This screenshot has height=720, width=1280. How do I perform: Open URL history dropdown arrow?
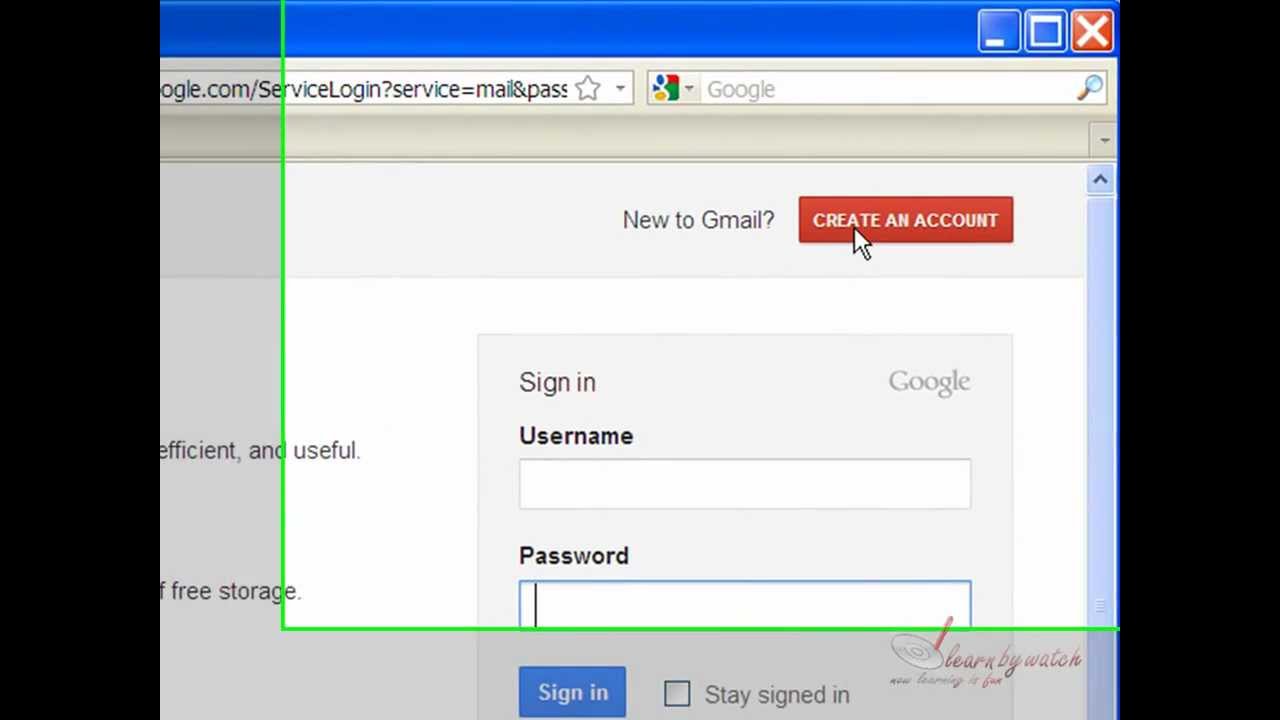click(x=620, y=89)
